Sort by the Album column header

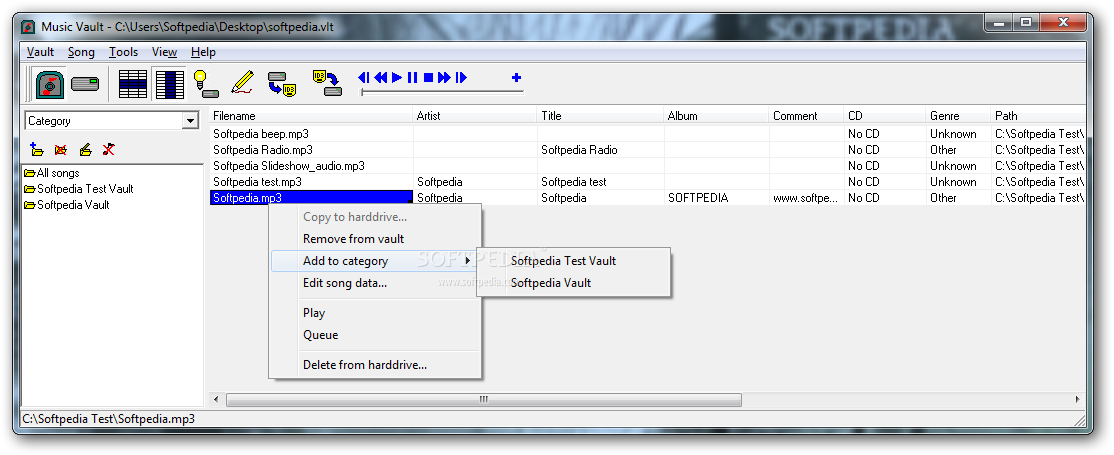(716, 116)
